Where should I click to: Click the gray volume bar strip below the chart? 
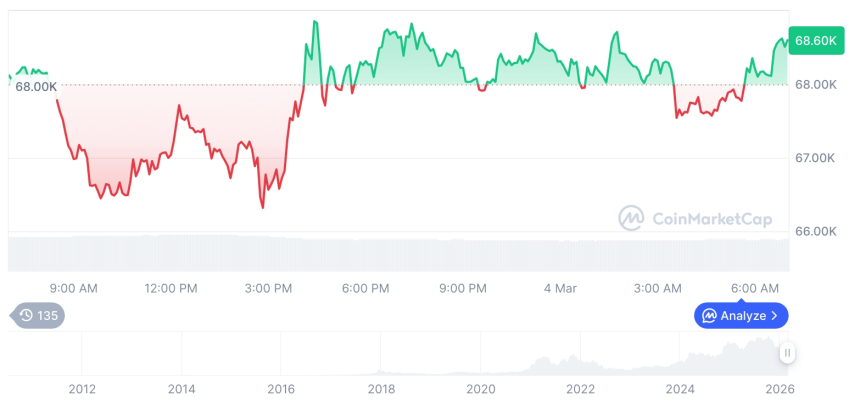pyautogui.click(x=398, y=254)
